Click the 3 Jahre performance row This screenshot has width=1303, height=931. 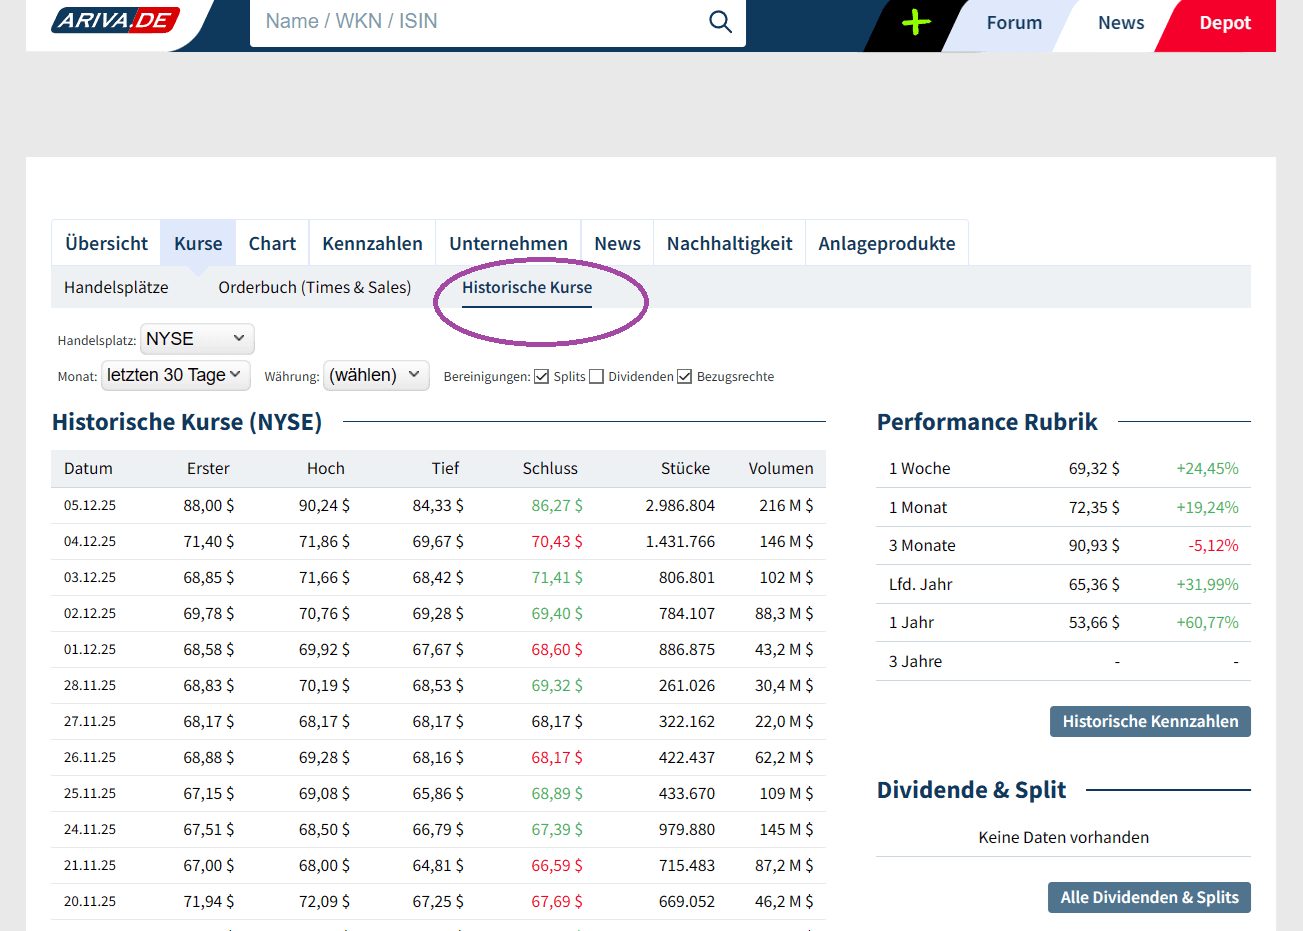click(1063, 661)
